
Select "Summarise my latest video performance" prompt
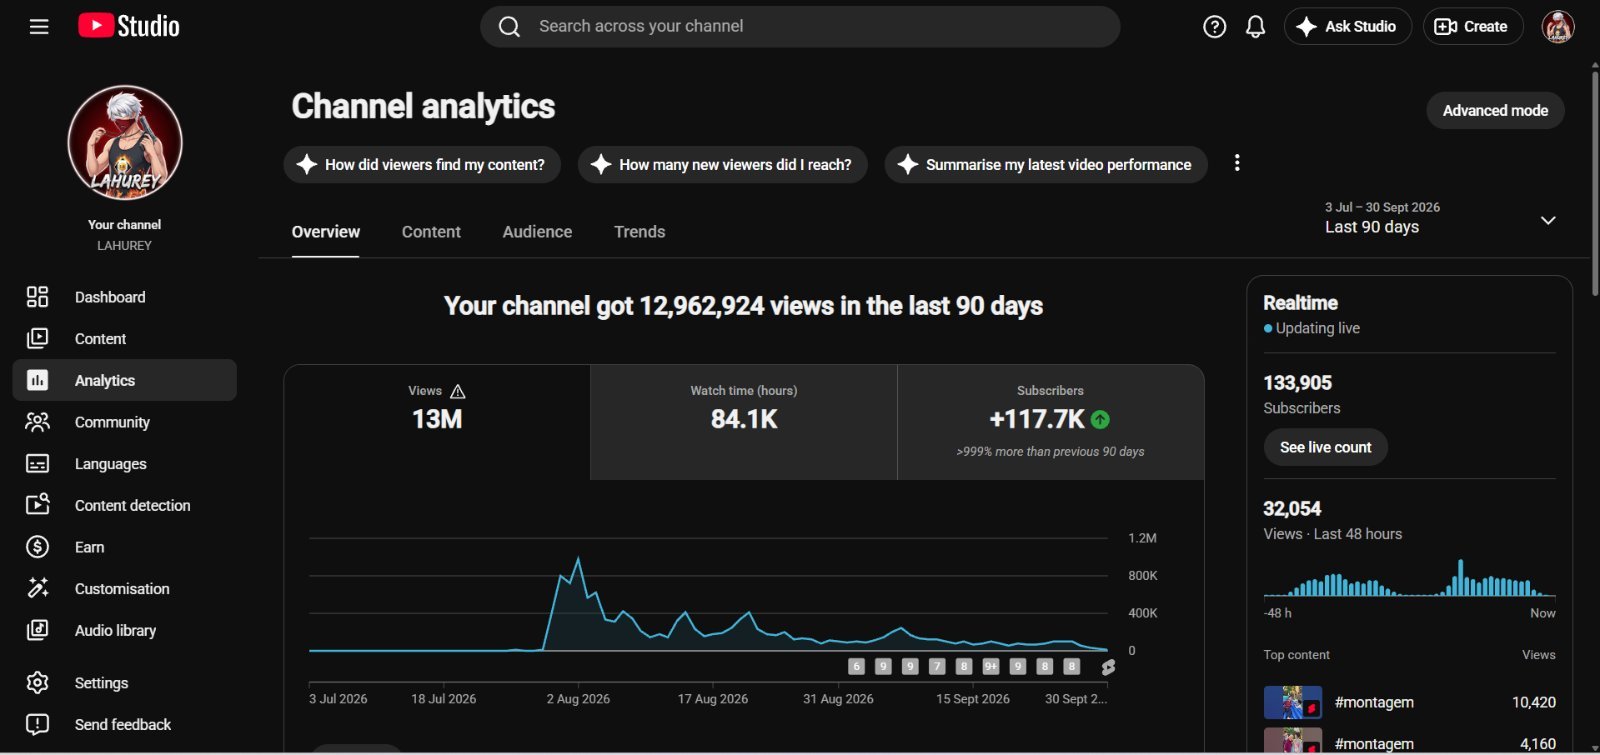(1045, 164)
